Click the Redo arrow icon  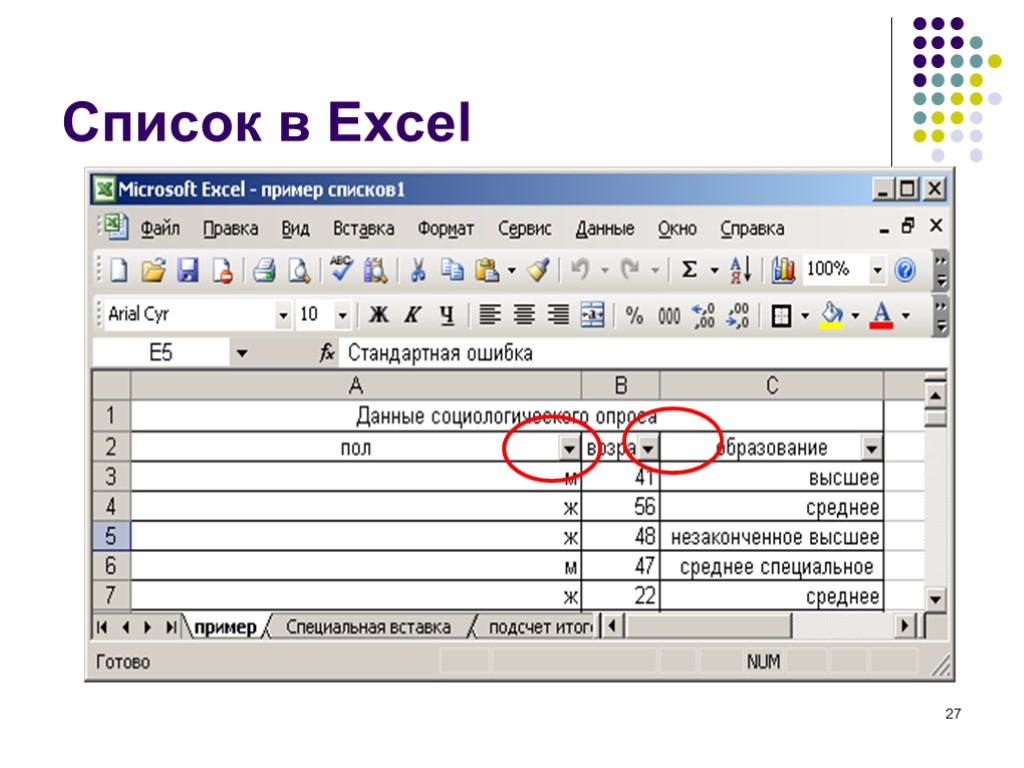[631, 269]
